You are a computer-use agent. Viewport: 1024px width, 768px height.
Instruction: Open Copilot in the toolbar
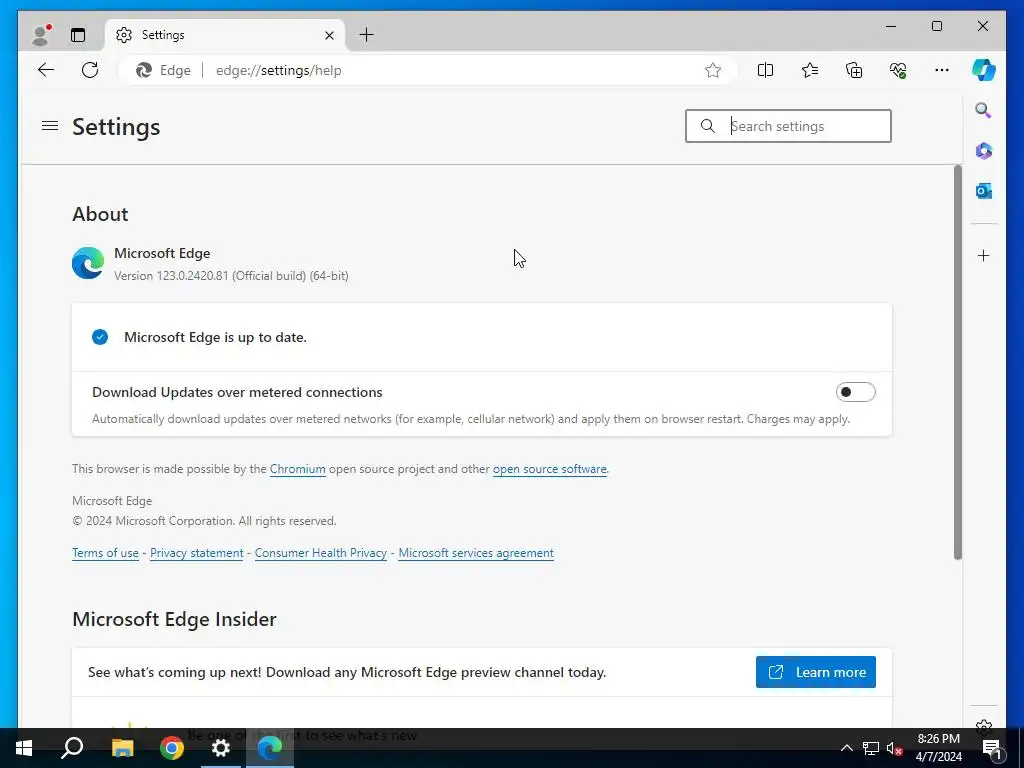coord(984,70)
